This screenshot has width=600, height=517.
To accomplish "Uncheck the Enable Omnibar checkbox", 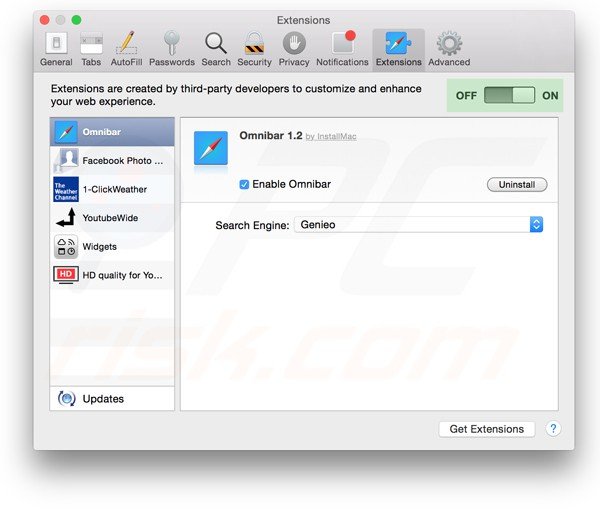I will pos(244,184).
